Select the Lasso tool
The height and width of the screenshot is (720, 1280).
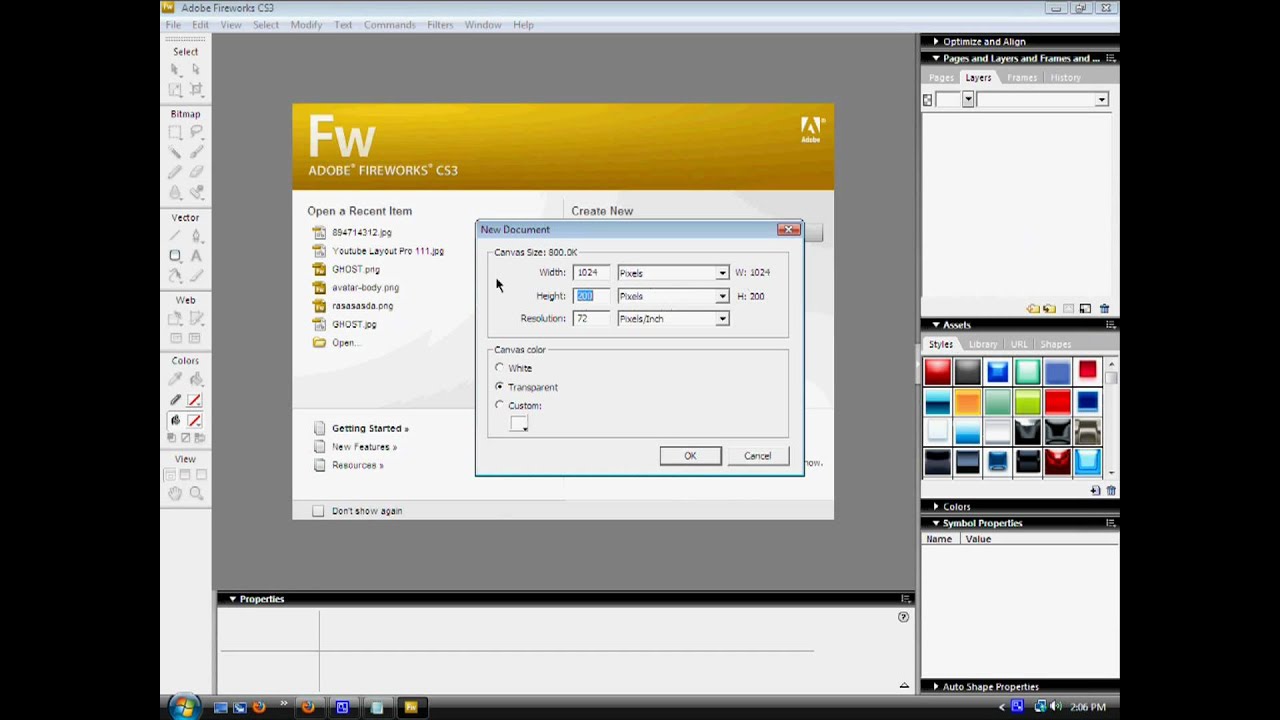[x=196, y=132]
